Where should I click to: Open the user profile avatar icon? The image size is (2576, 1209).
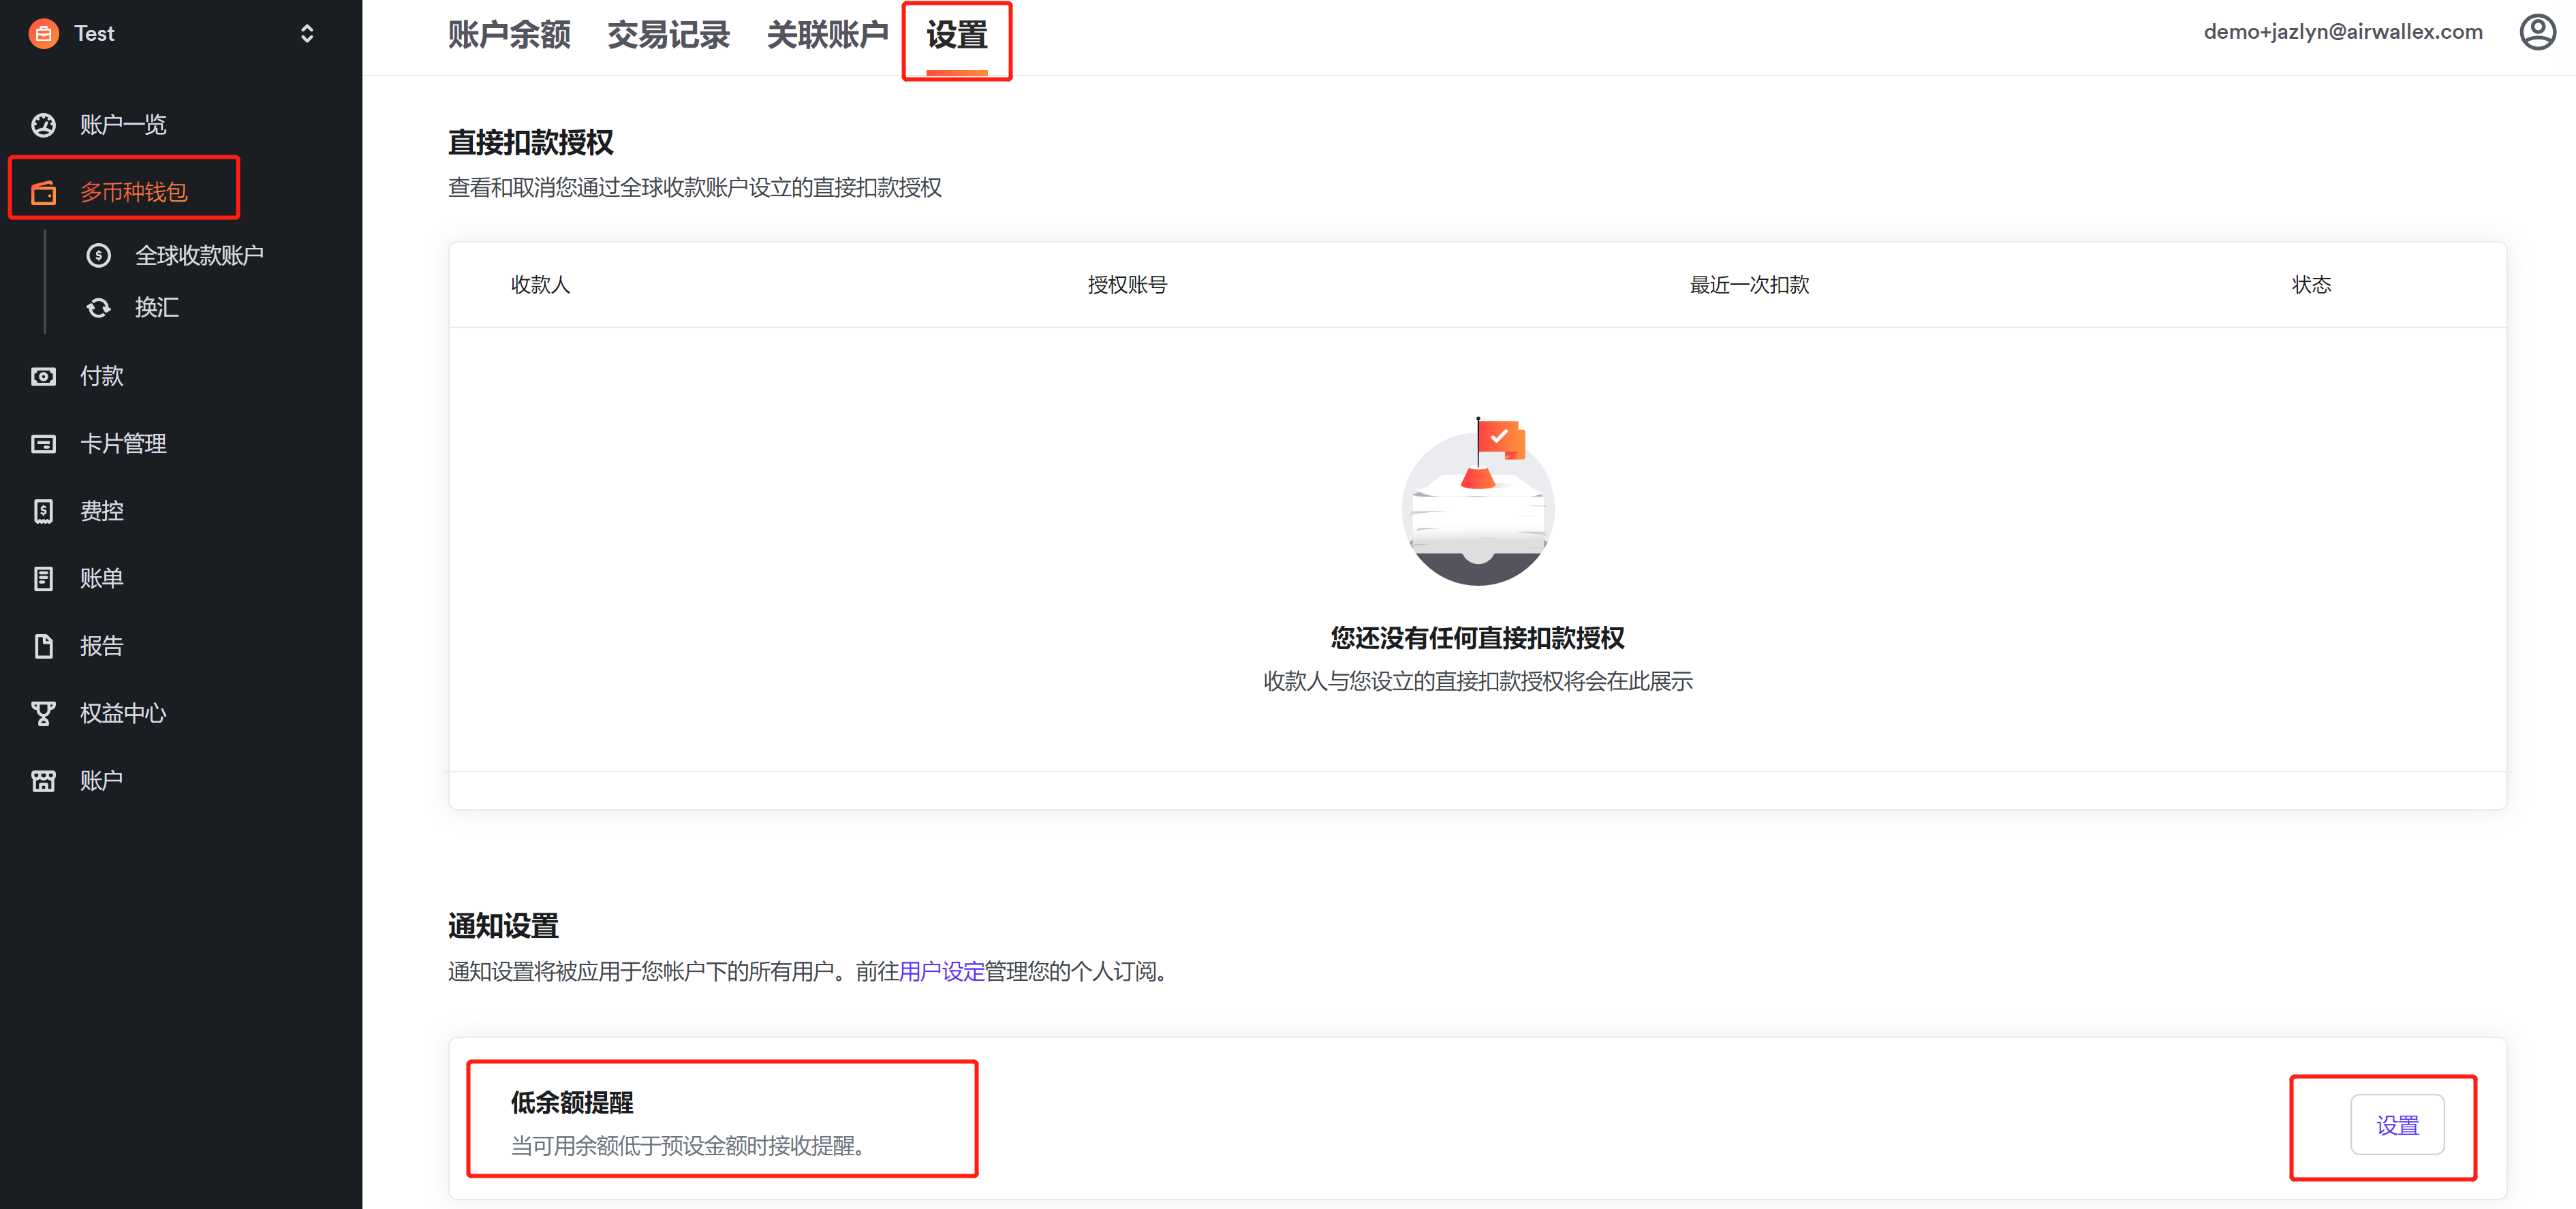(2536, 32)
